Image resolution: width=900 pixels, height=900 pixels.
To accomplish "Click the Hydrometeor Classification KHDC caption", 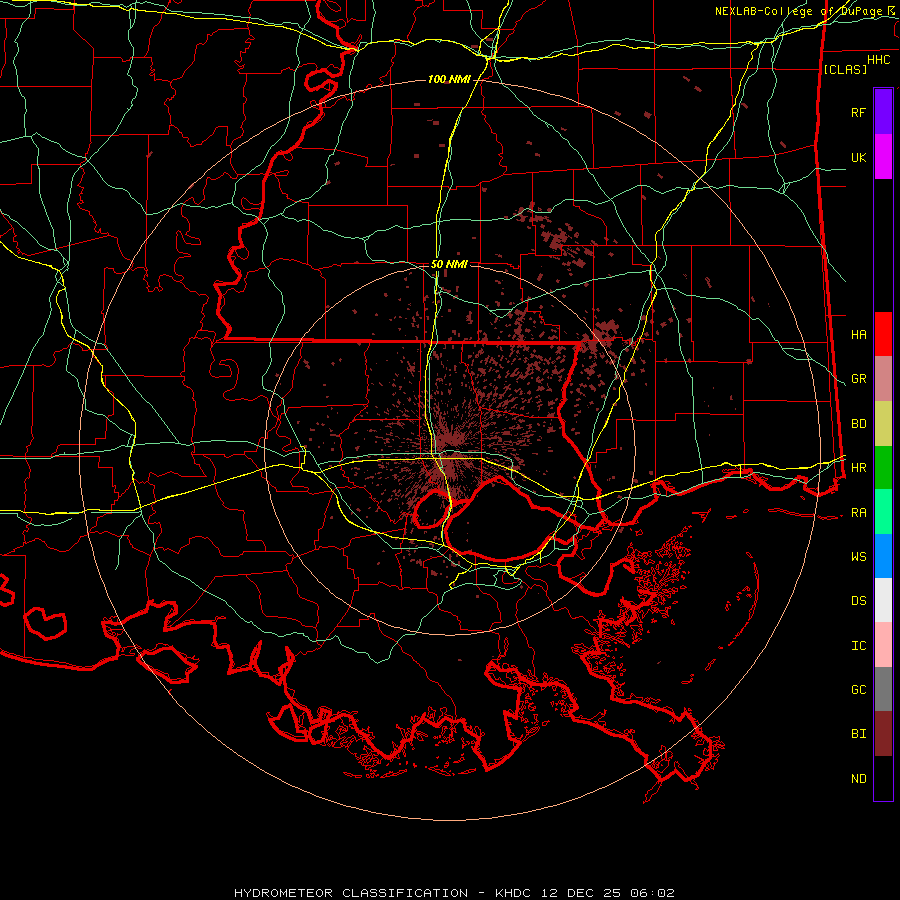I will click(454, 893).
